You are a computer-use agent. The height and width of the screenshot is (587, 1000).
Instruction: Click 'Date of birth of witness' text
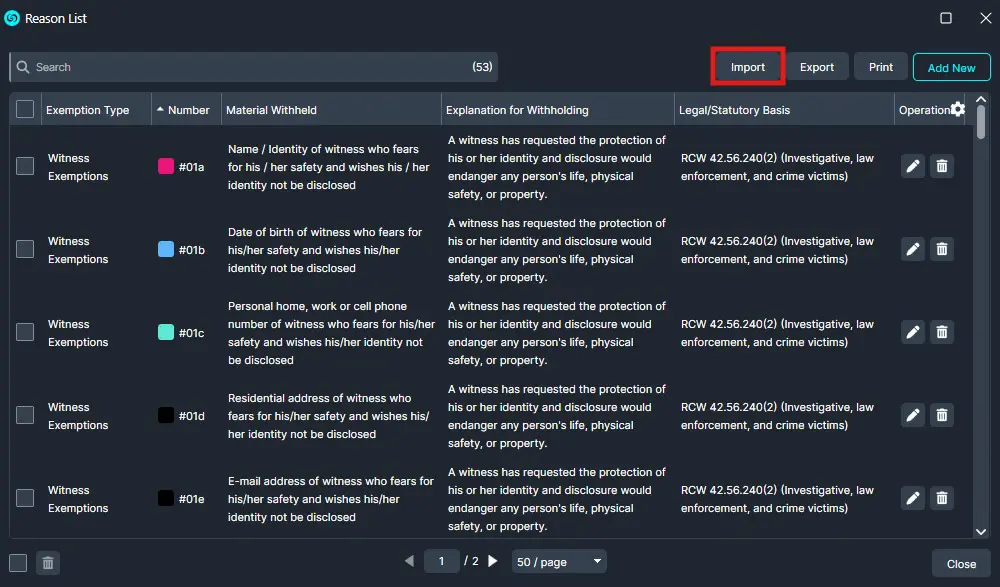tap(291, 232)
